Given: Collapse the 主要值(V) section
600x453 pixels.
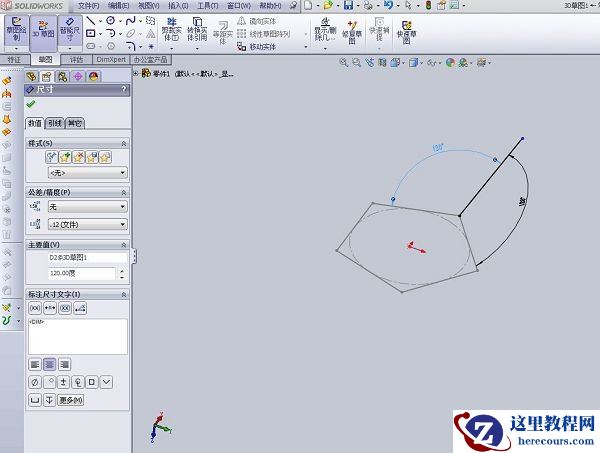Looking at the screenshot, I should pyautogui.click(x=124, y=244).
